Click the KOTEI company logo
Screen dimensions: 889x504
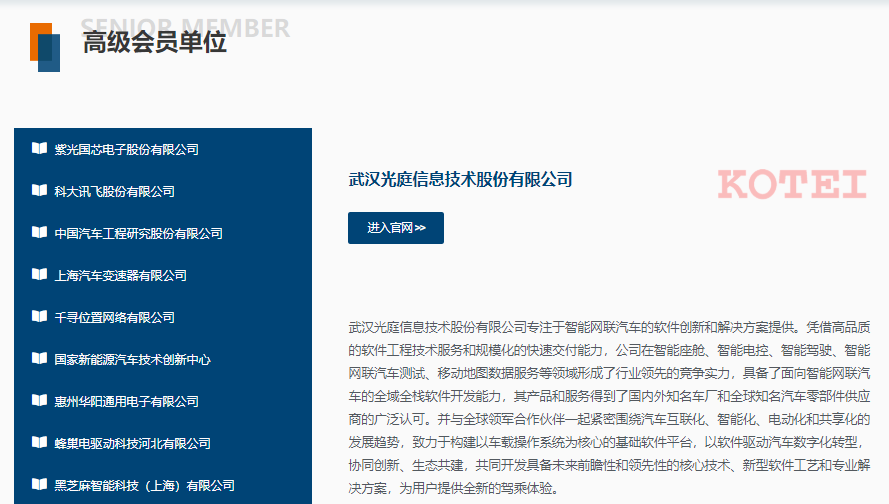coord(792,184)
